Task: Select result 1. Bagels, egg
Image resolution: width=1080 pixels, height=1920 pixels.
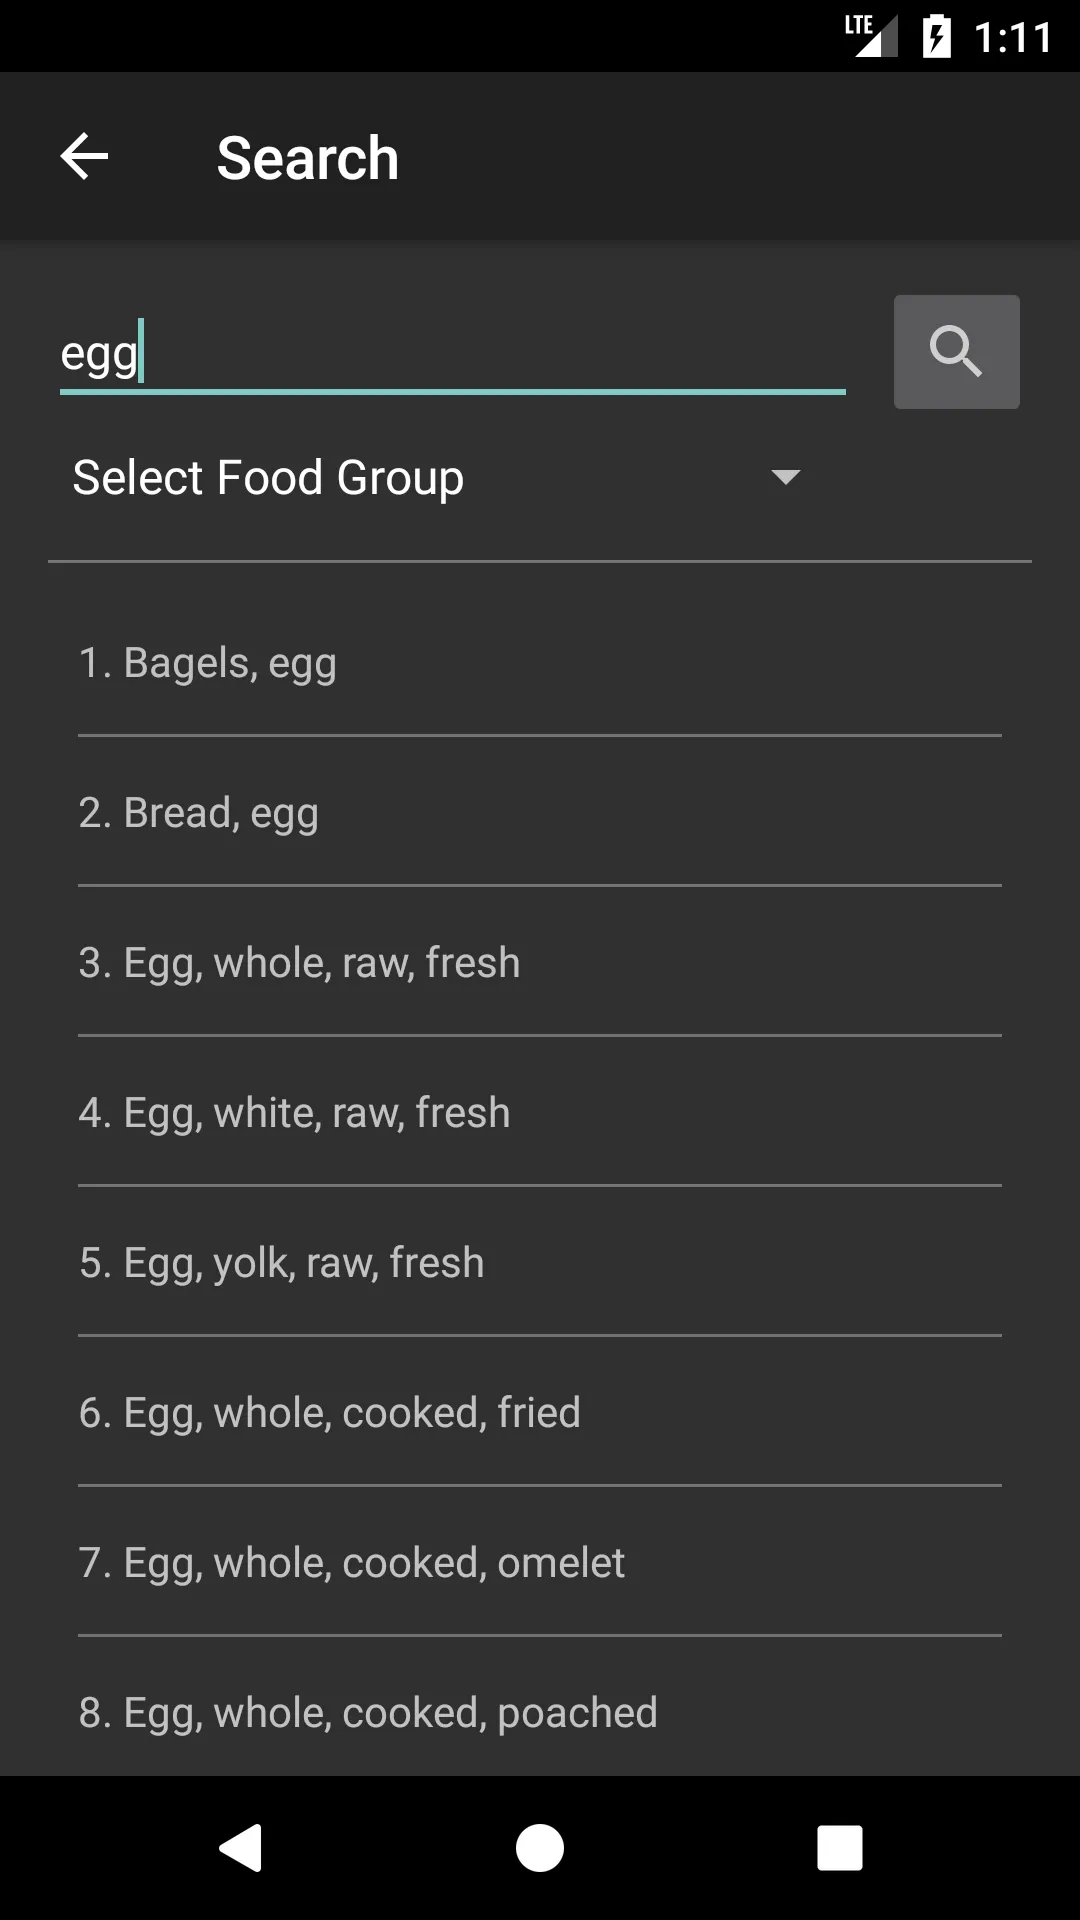Action: (x=540, y=663)
